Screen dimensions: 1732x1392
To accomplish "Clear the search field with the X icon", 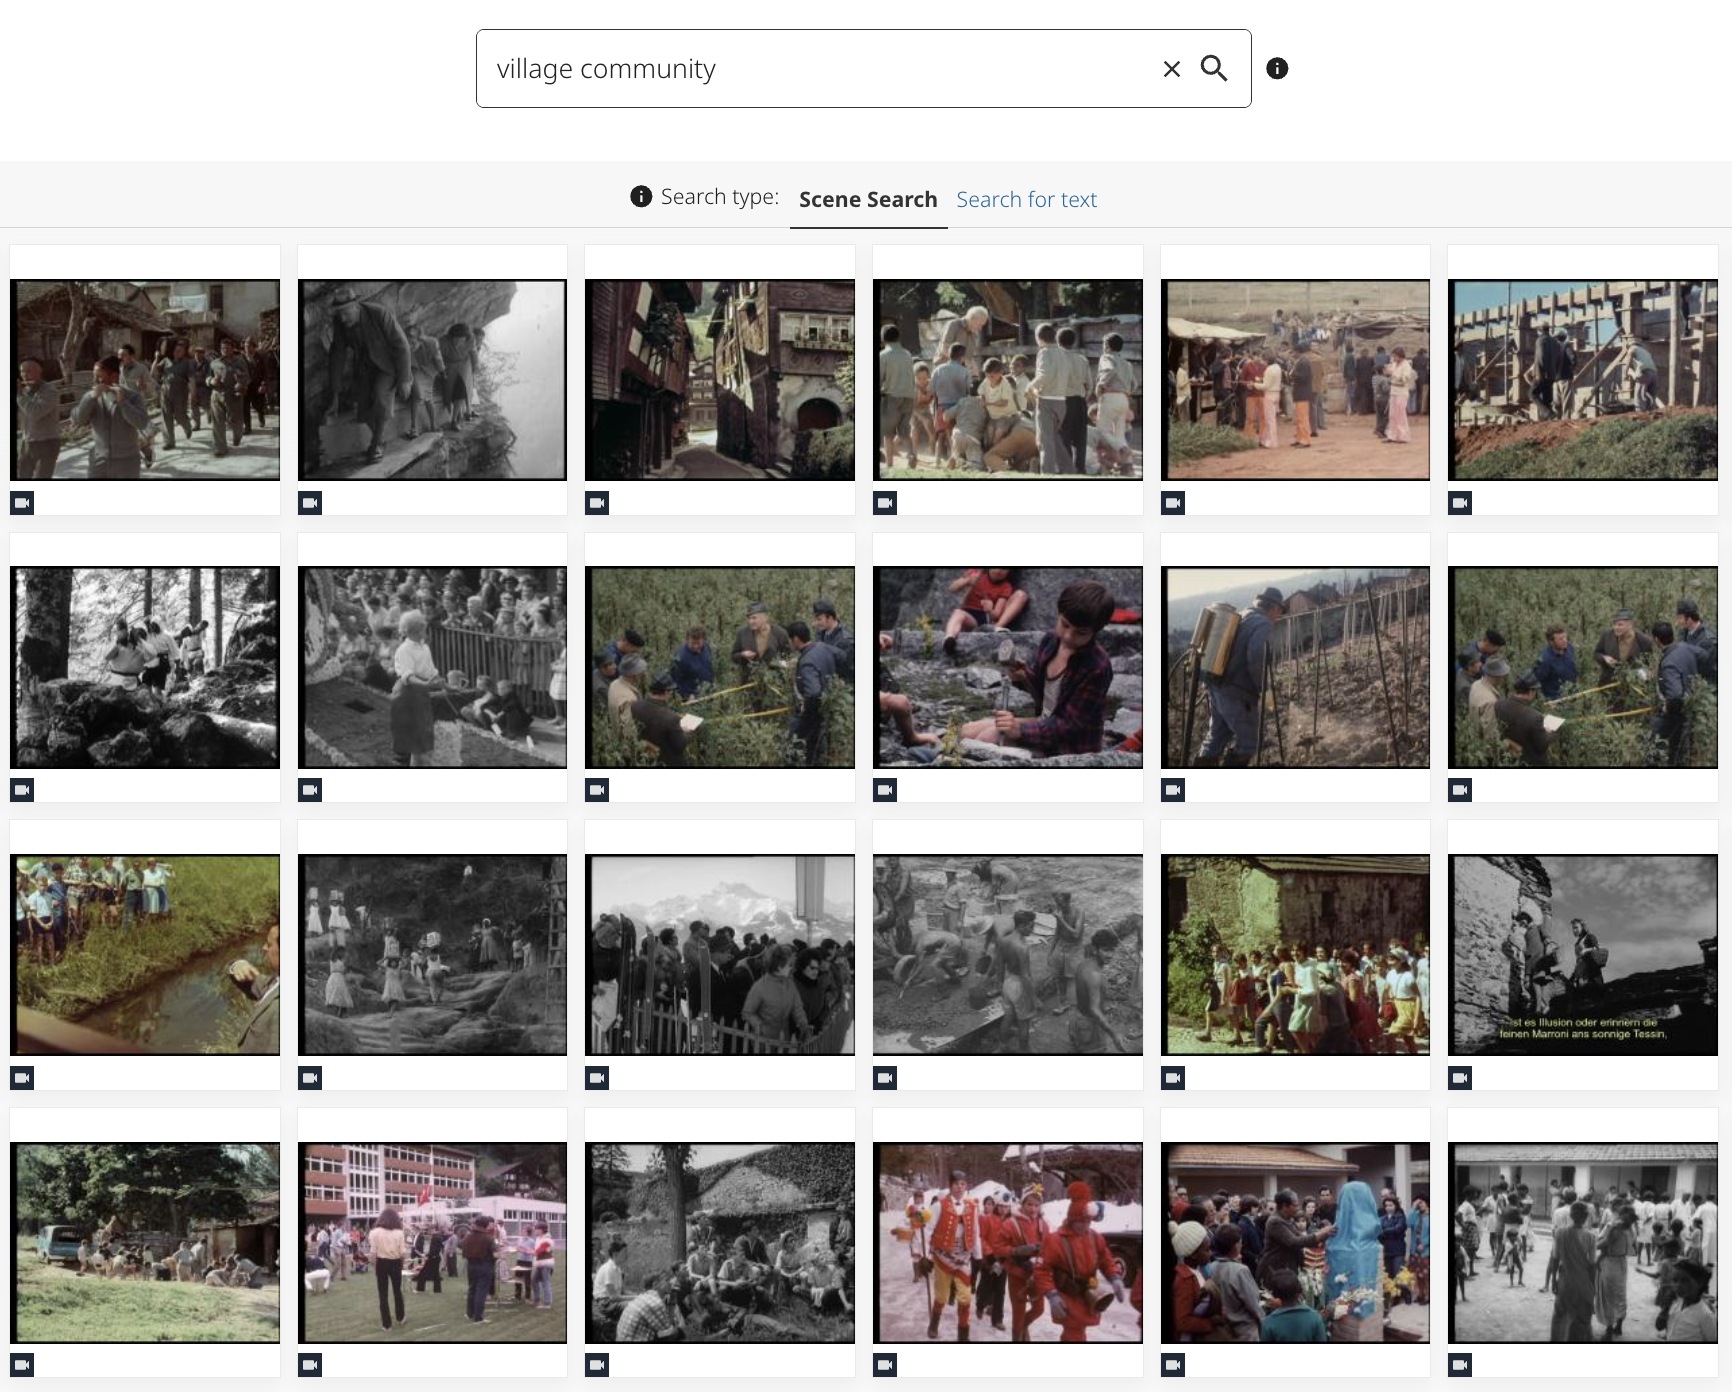I will point(1171,69).
